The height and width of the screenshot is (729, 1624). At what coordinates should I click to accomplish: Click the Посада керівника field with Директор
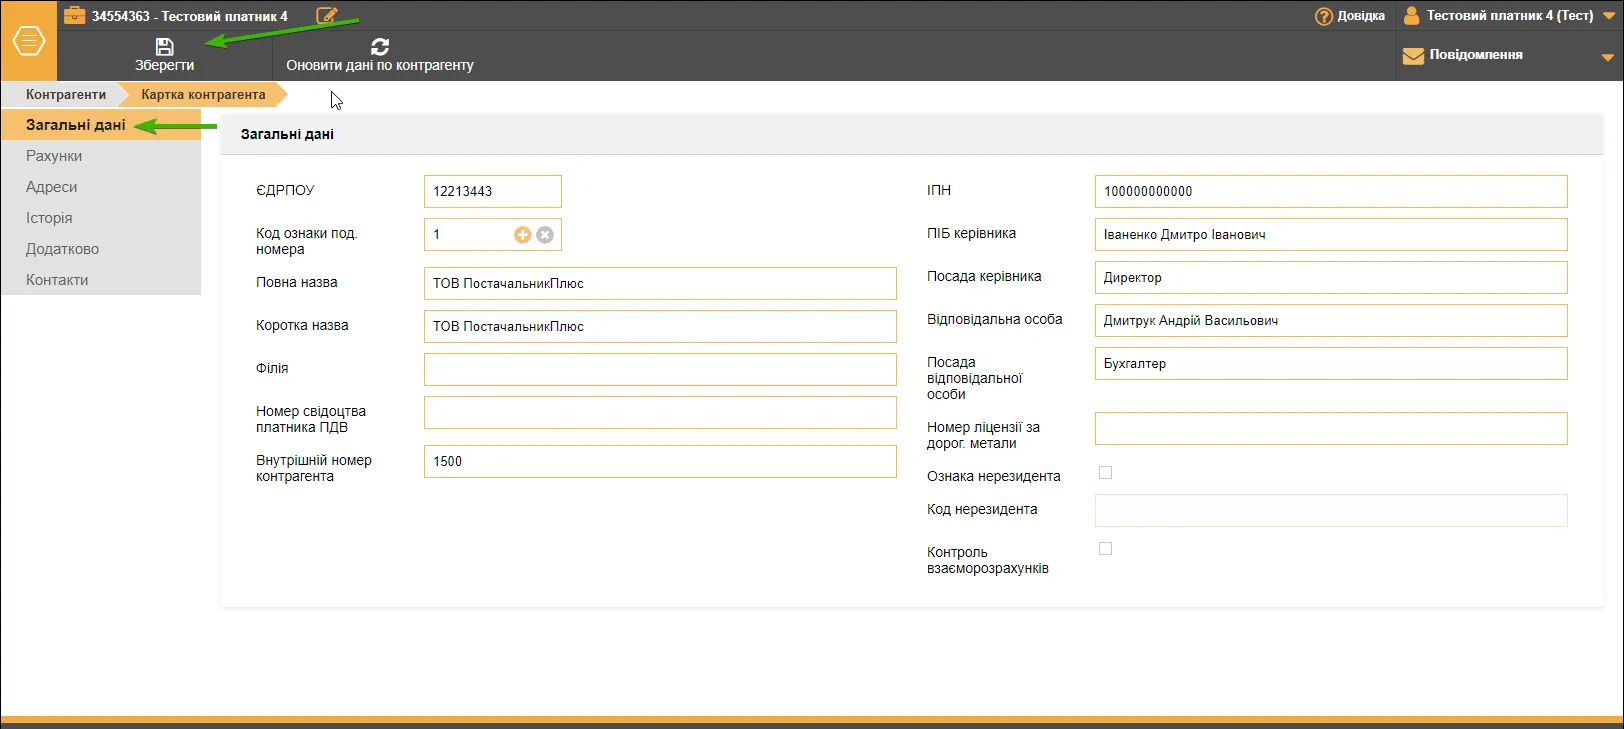[1331, 277]
